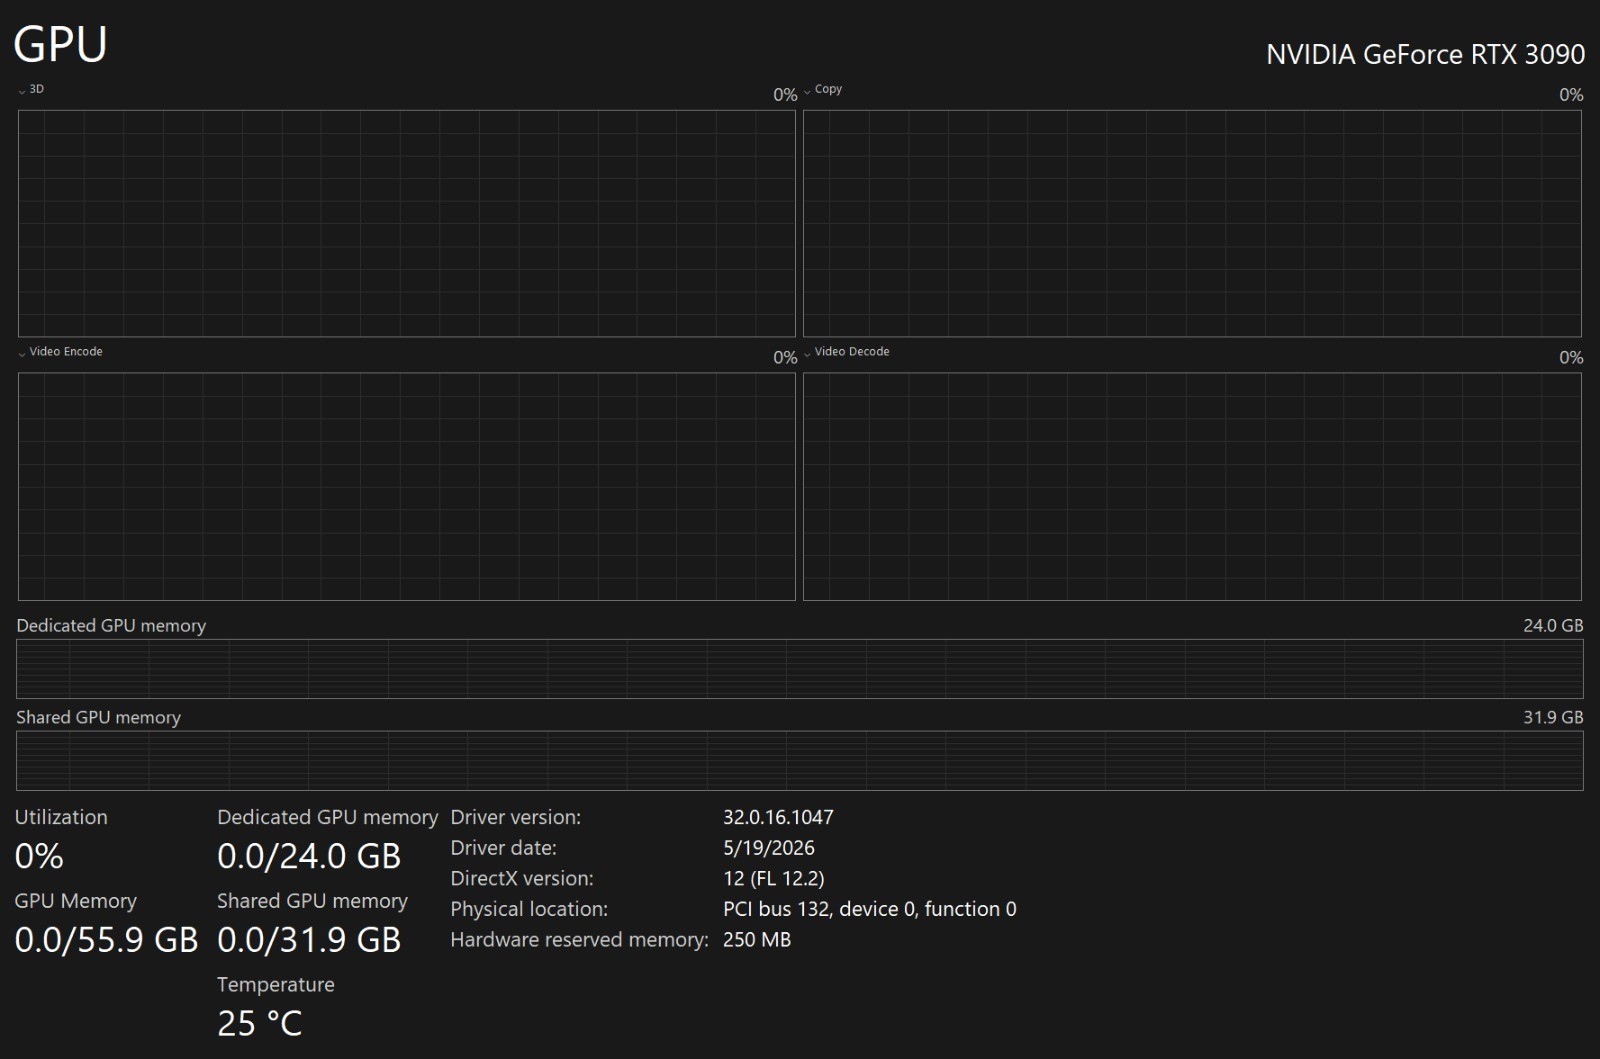Select the 12 (FL 12.2) value

pos(774,879)
